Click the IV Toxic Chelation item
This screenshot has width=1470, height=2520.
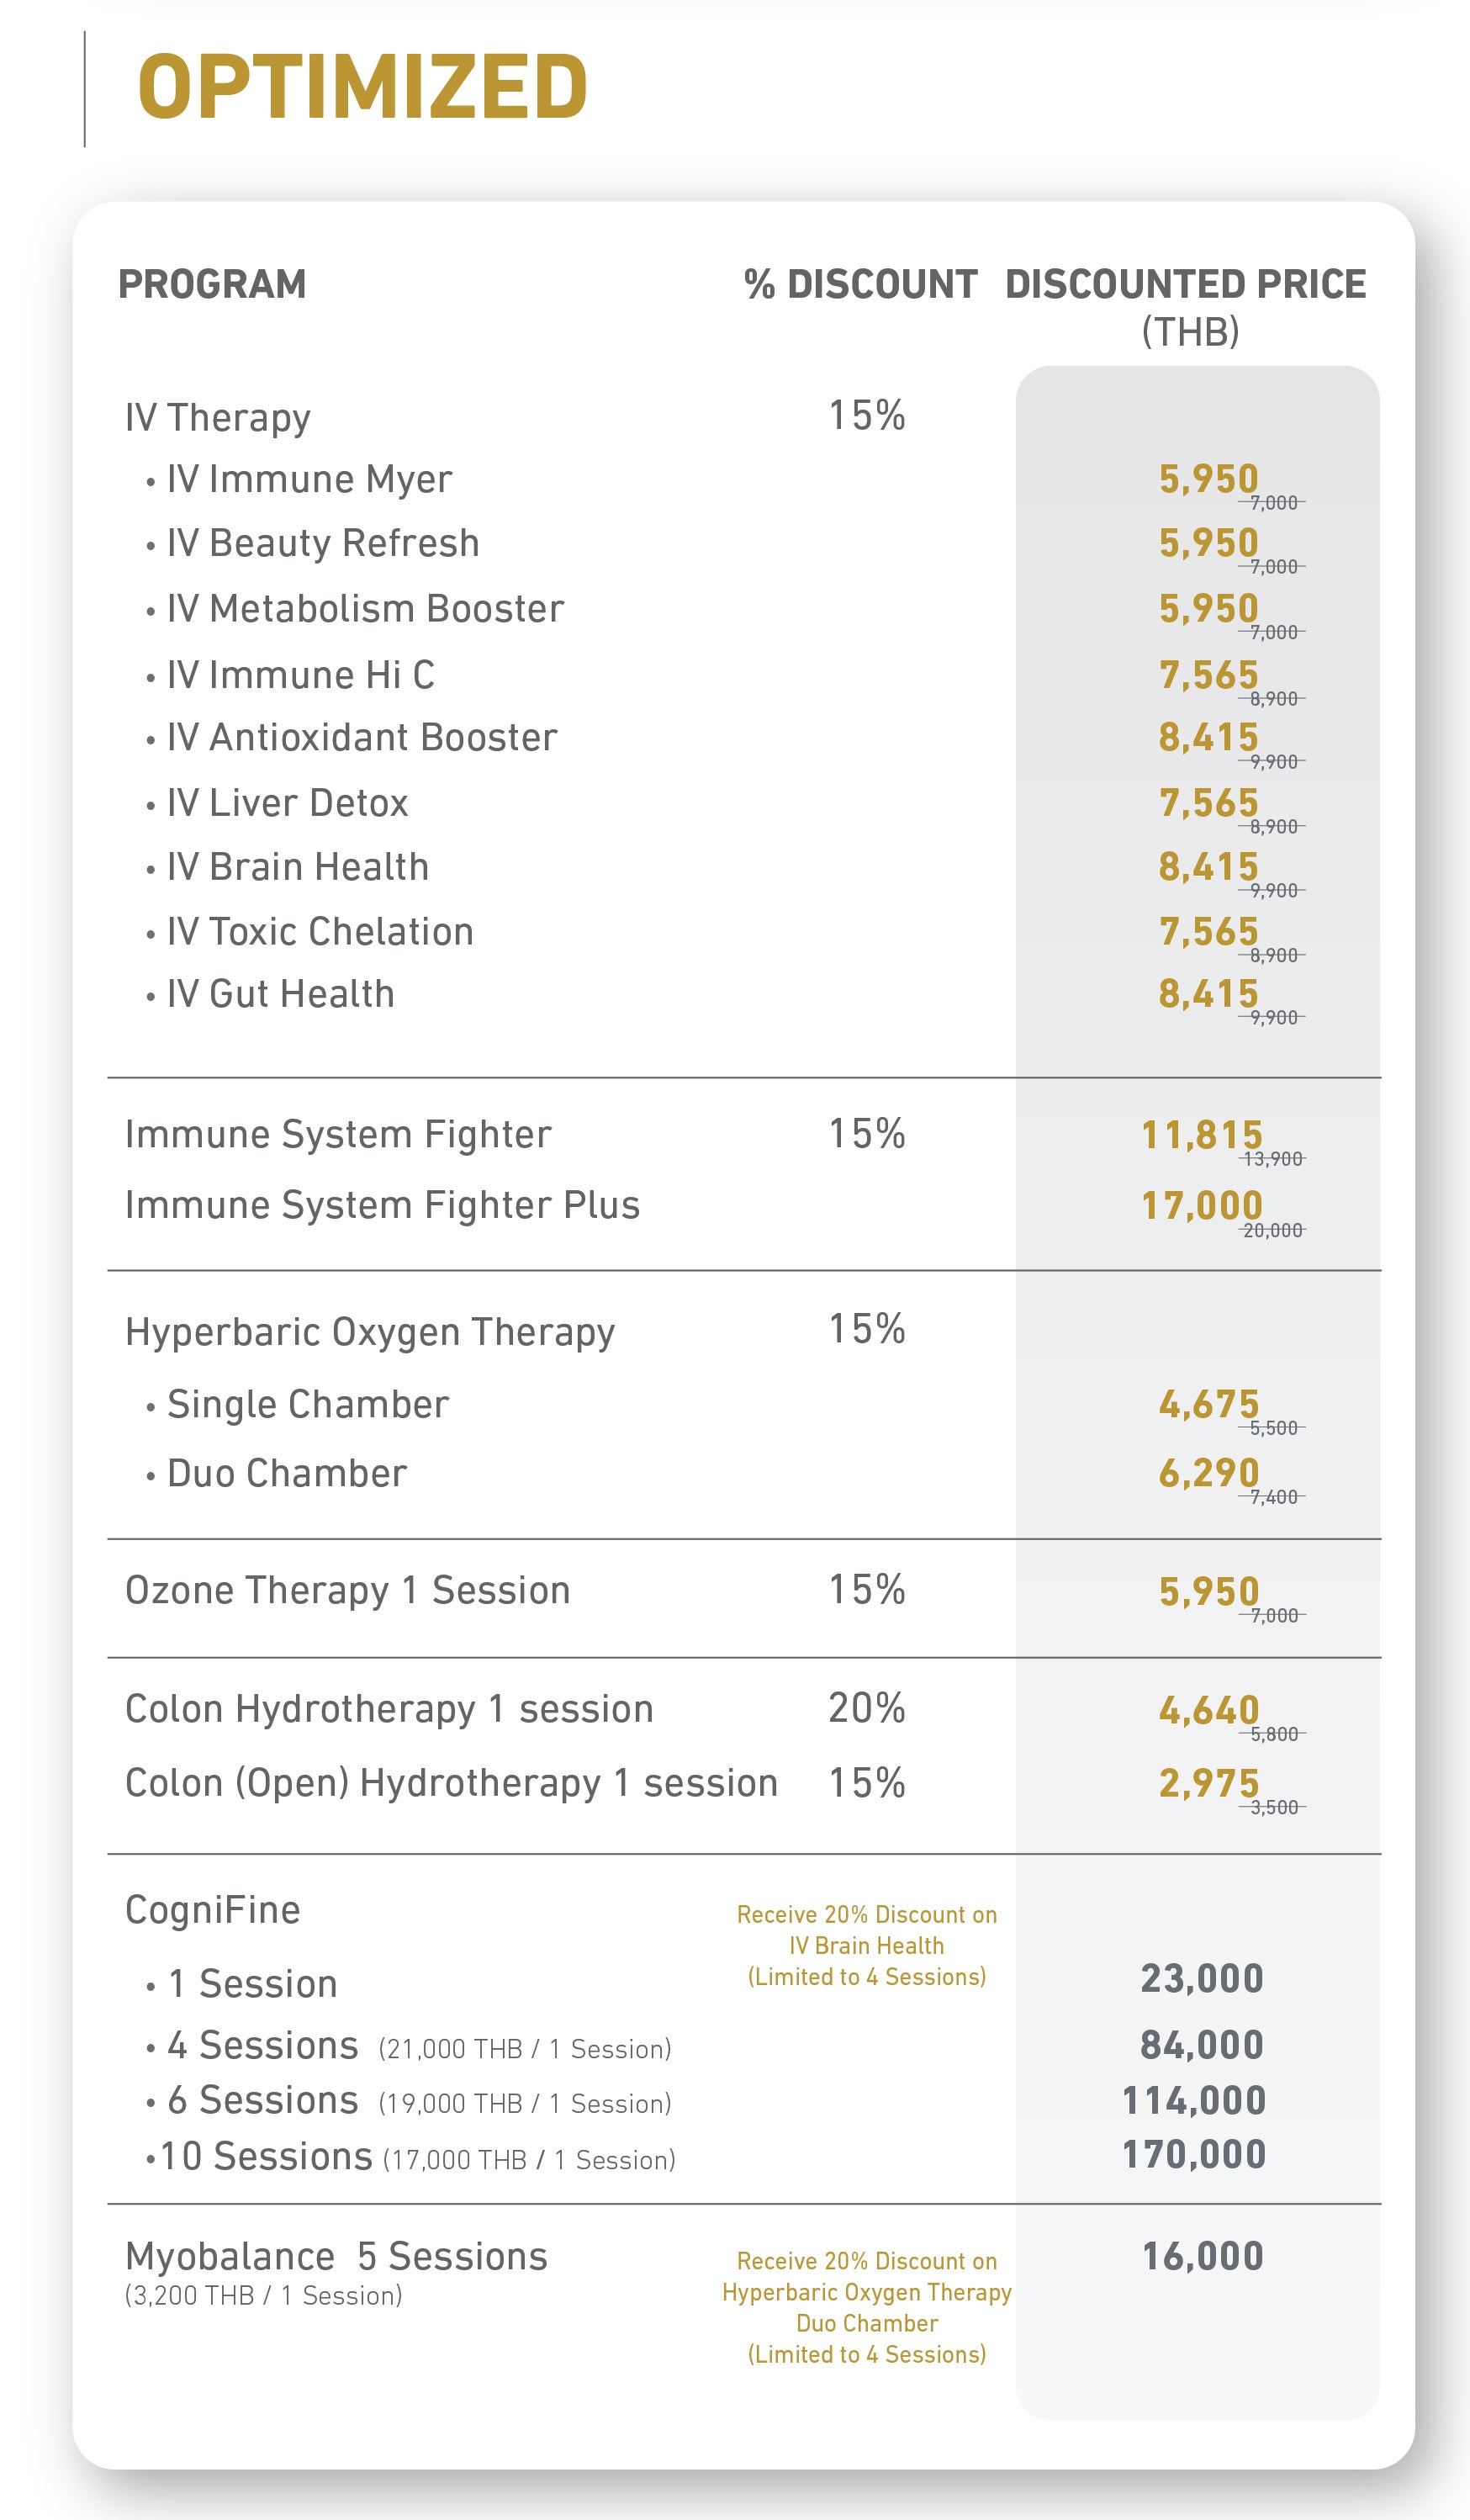(x=320, y=931)
